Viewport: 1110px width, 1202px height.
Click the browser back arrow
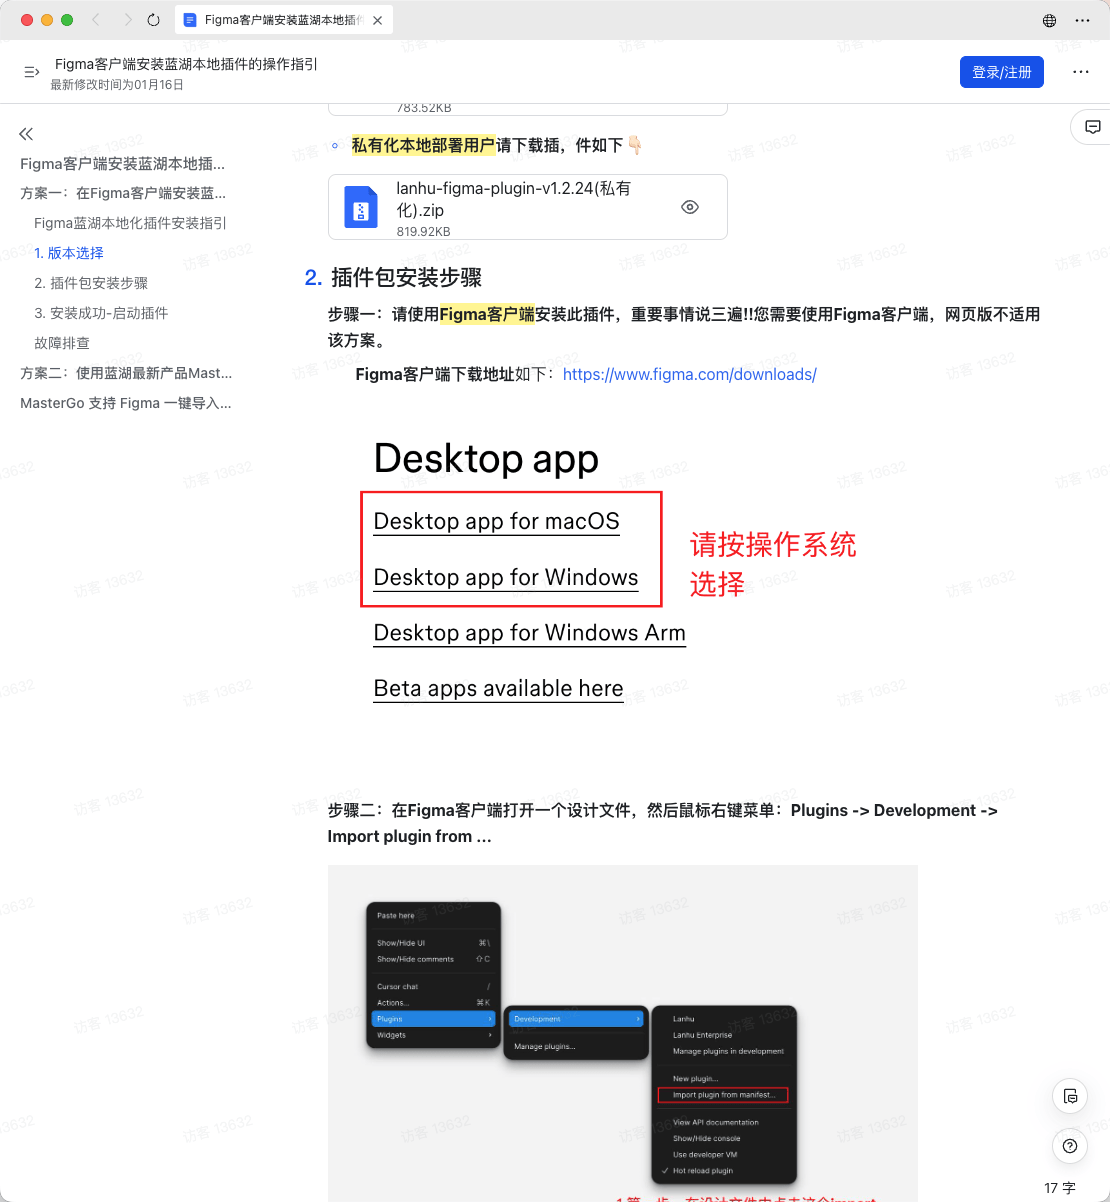[96, 20]
